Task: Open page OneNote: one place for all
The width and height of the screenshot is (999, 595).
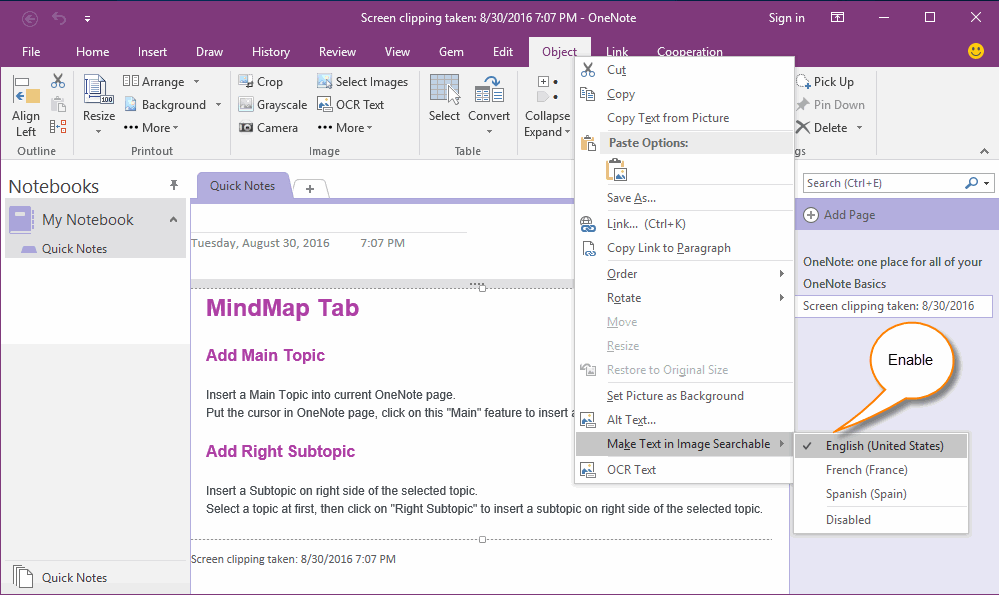Action: pos(892,262)
